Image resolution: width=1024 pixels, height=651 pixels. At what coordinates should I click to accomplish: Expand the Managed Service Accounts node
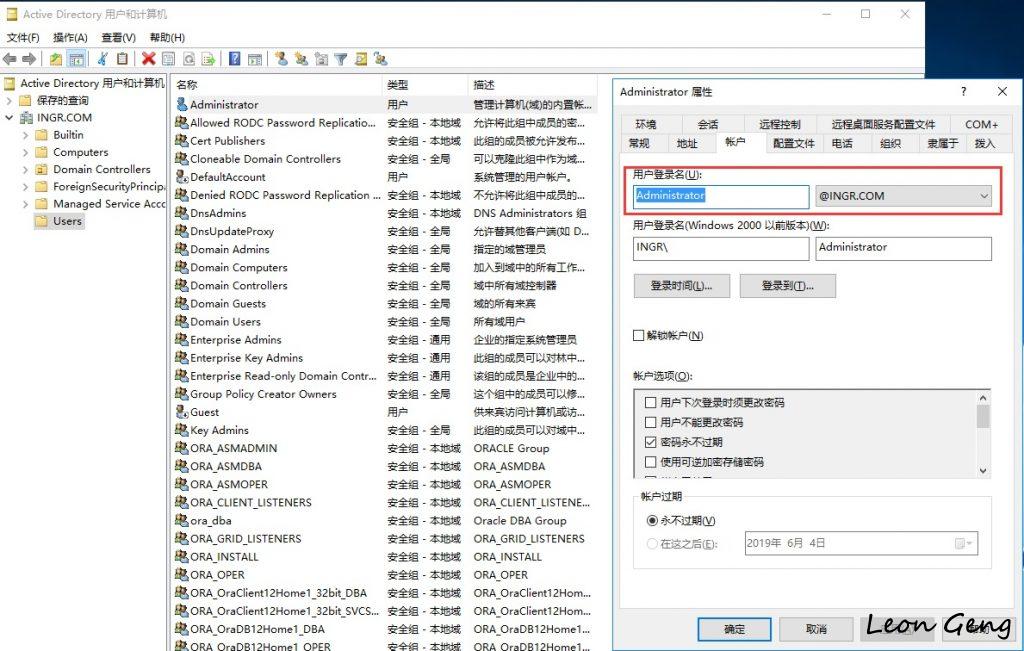point(25,204)
